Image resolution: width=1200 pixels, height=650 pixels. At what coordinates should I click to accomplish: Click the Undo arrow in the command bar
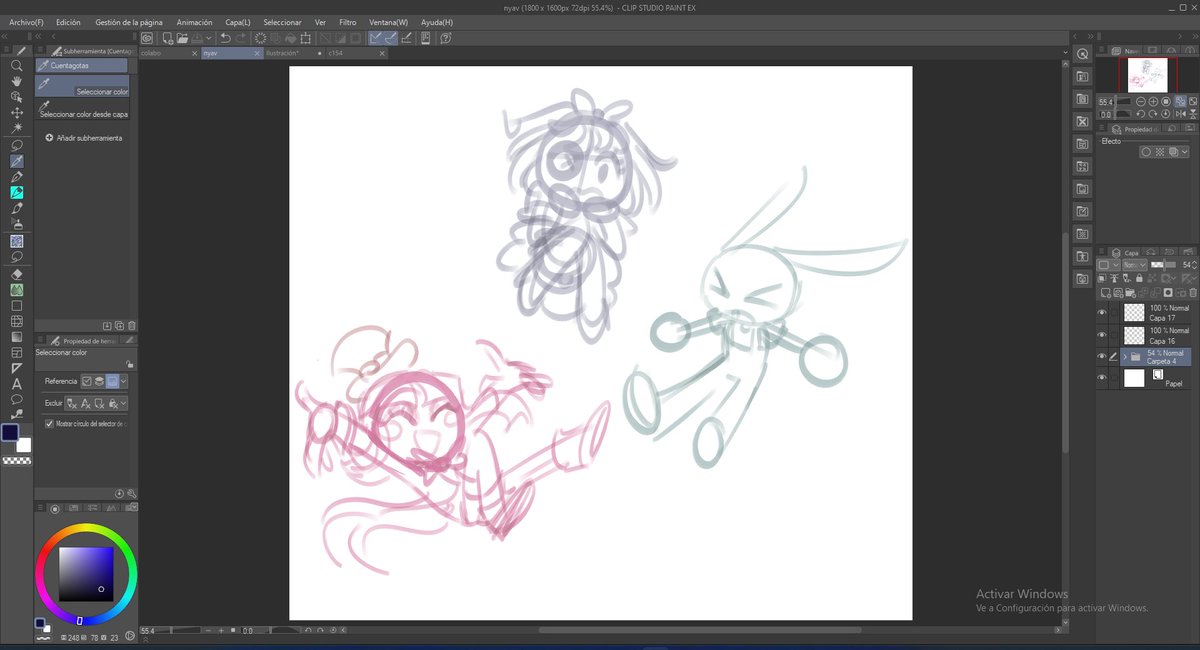pyautogui.click(x=225, y=38)
